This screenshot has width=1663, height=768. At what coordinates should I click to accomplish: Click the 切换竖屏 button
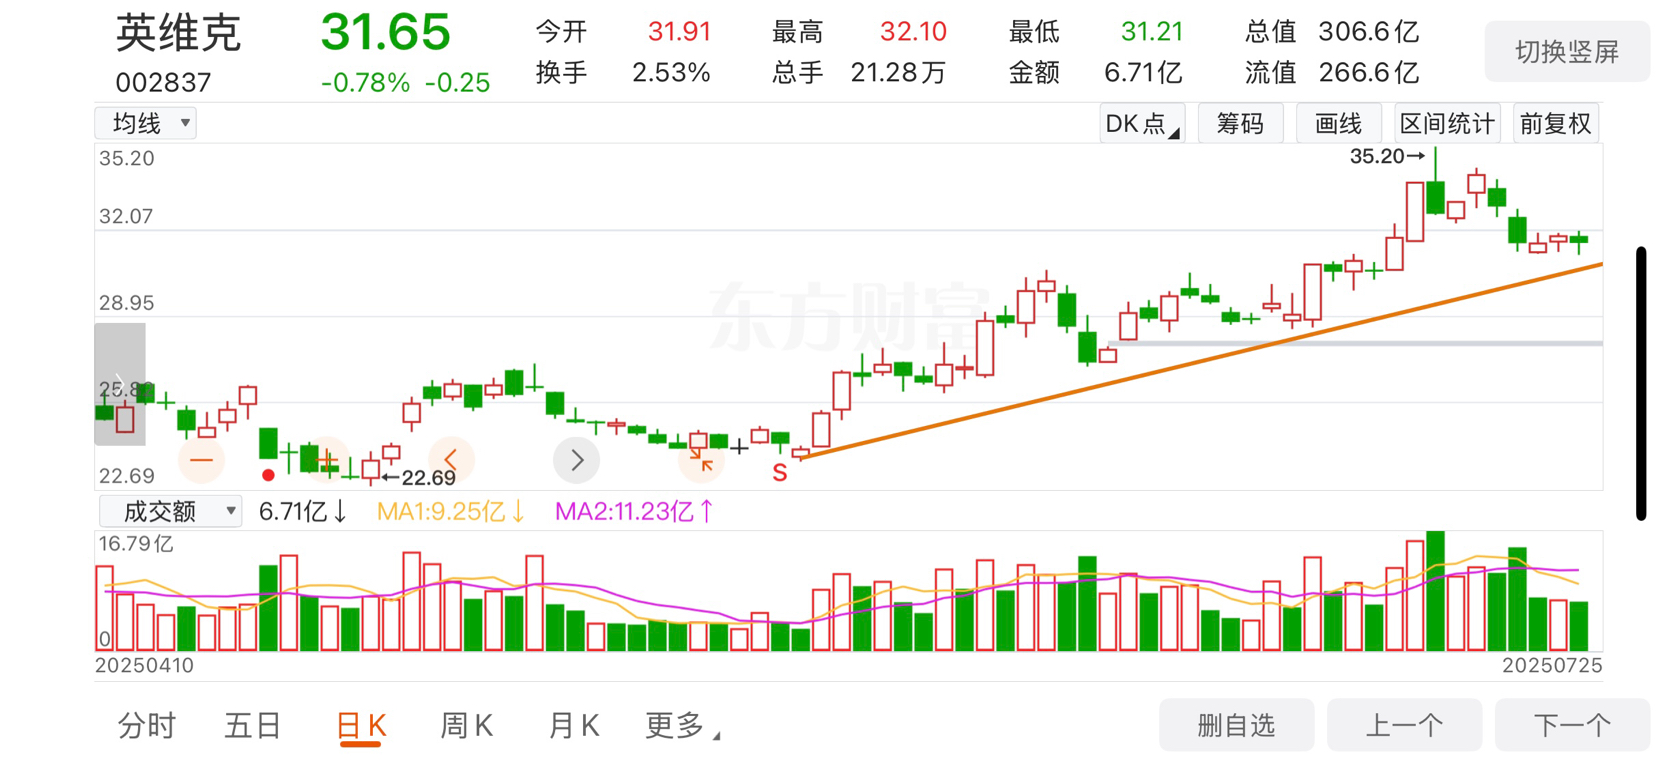1567,52
